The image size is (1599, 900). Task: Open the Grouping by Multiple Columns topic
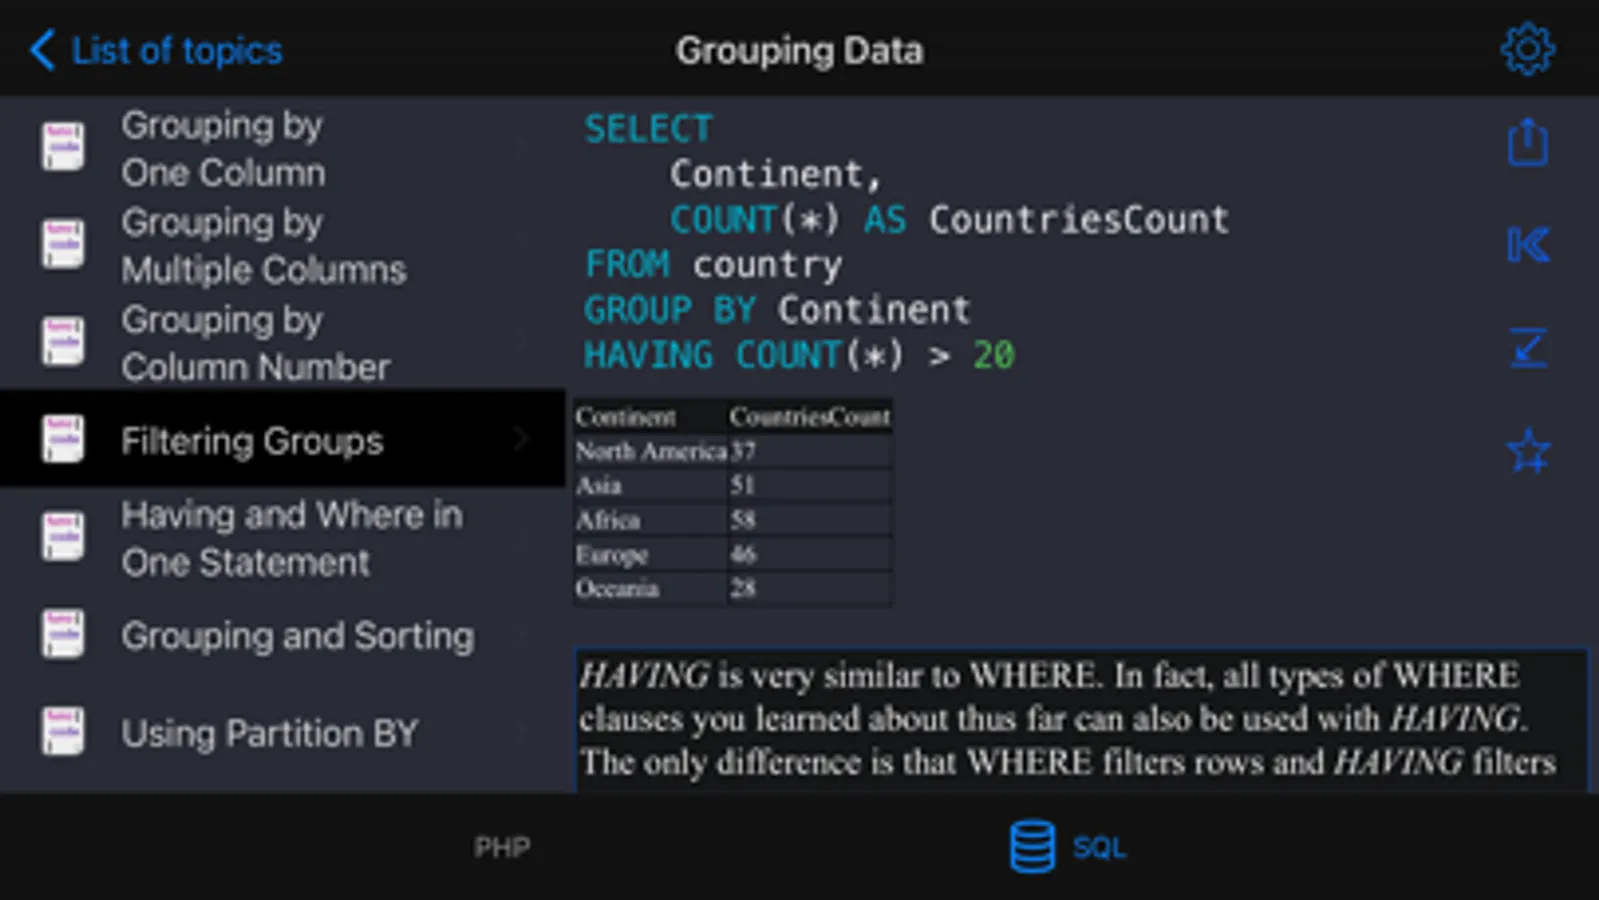click(282, 245)
